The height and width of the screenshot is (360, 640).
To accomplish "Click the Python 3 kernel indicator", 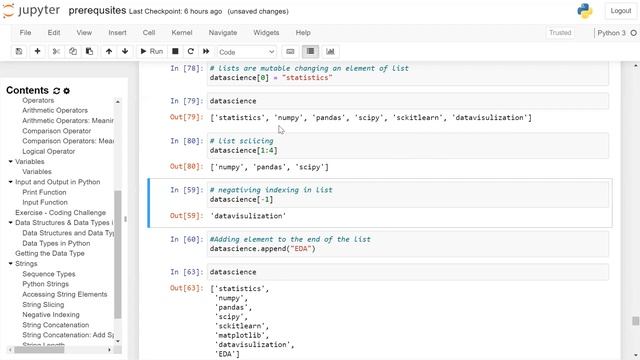I will click(x=611, y=33).
